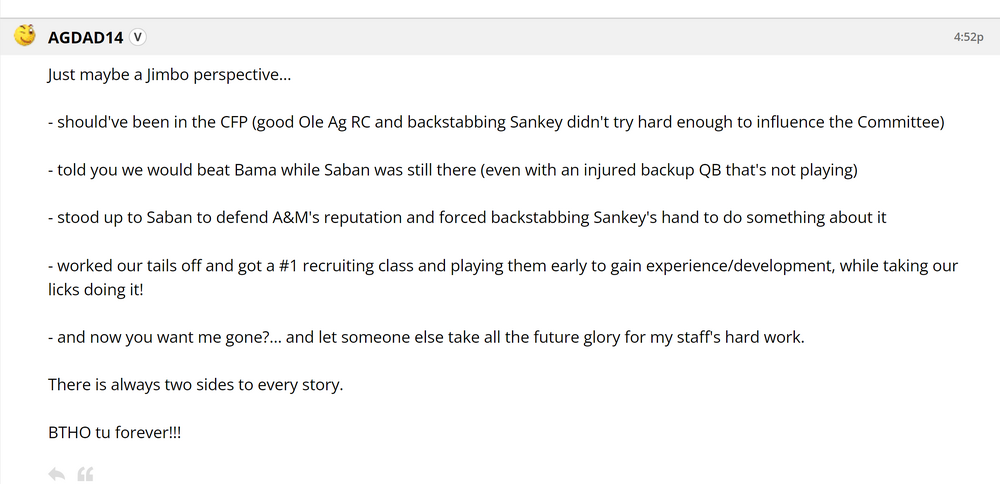Click the circled V badge beside AGDAD14

[138, 37]
